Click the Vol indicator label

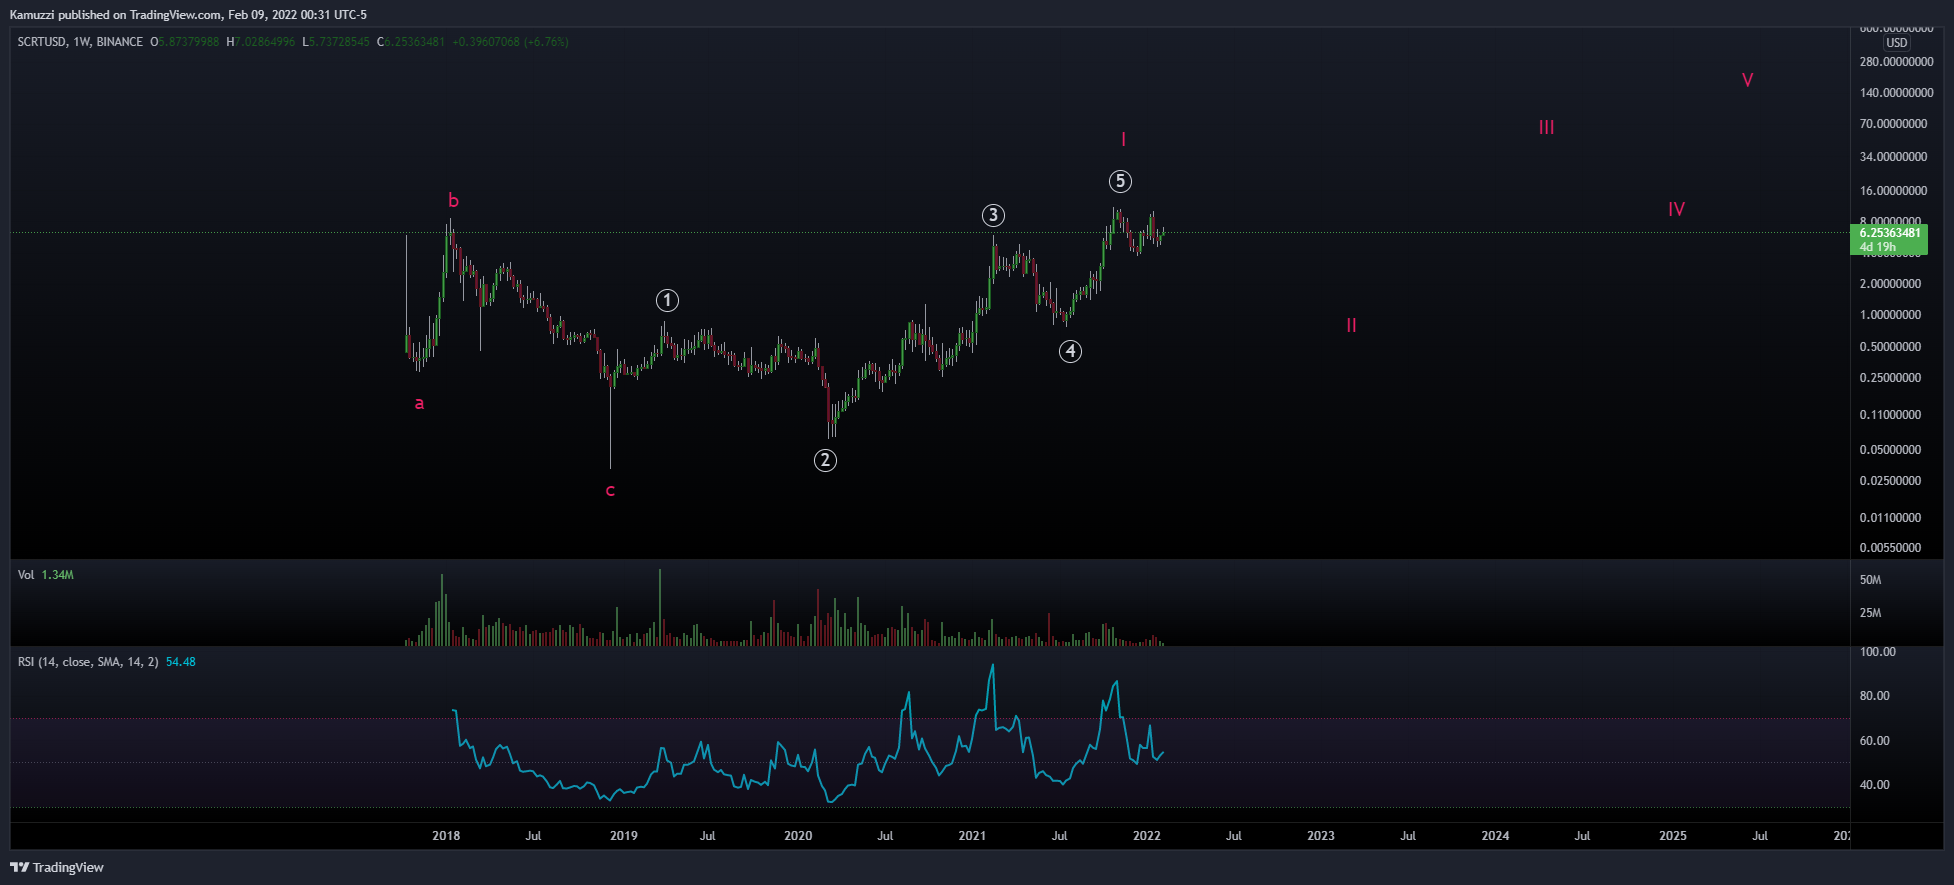pos(26,575)
